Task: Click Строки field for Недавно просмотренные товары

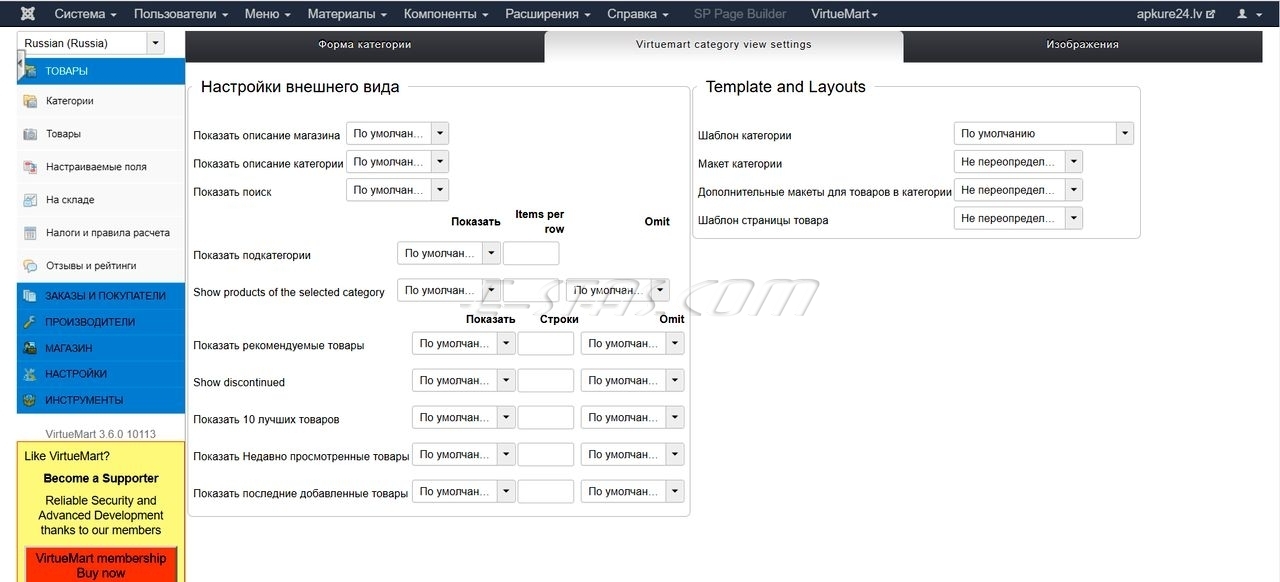Action: tap(546, 454)
